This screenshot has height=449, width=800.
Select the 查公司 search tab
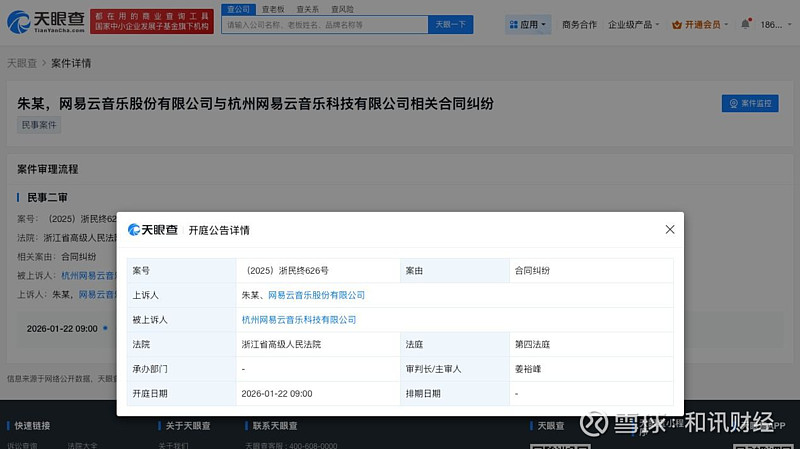click(x=237, y=9)
